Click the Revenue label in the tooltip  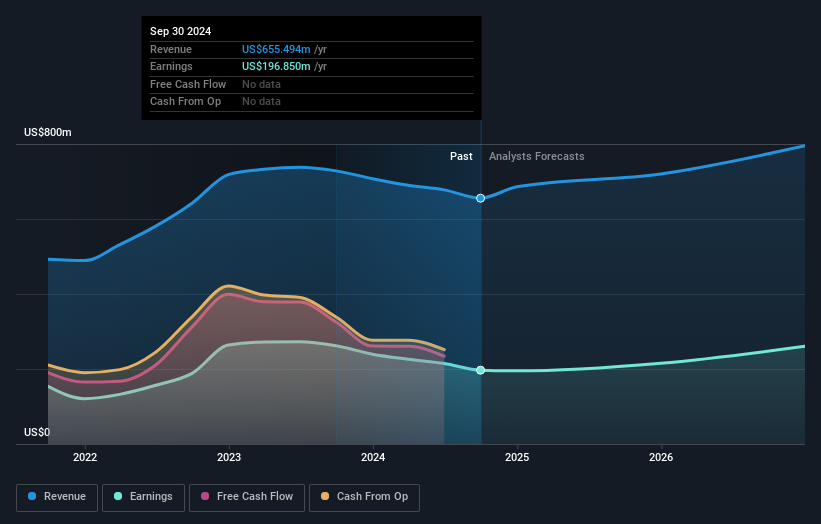click(171, 49)
